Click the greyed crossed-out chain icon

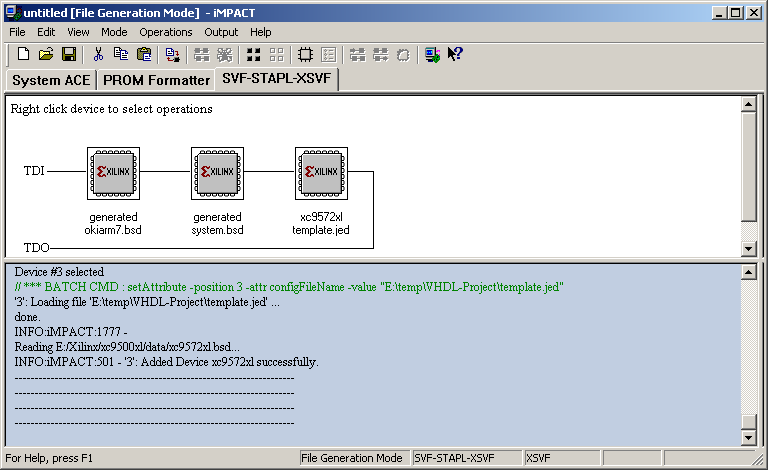(224, 54)
